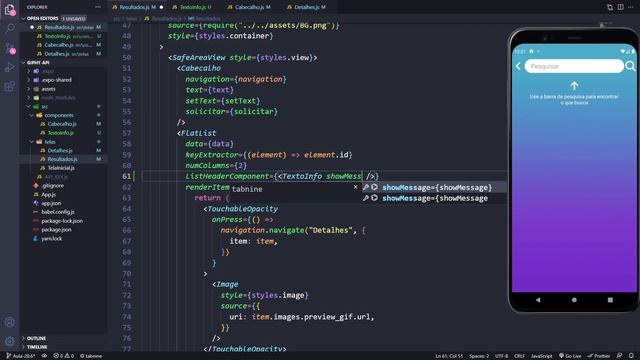The image size is (640, 360).
Task: Click the Pesquisar search field in emulator
Action: coord(574,66)
